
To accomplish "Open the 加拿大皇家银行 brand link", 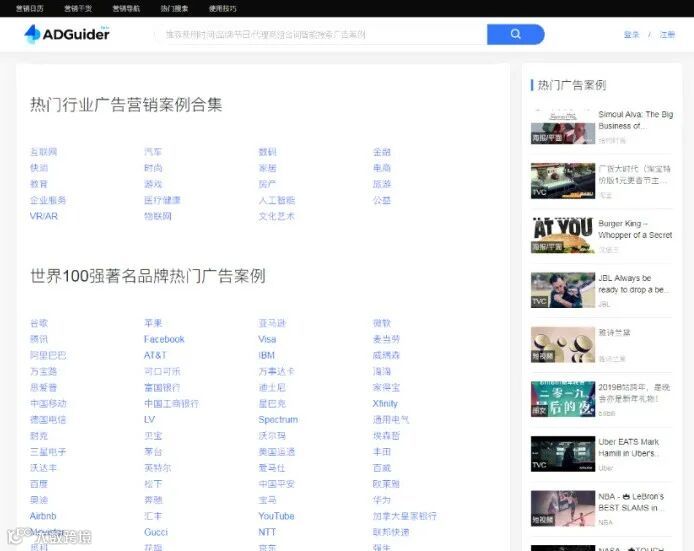I will (405, 516).
